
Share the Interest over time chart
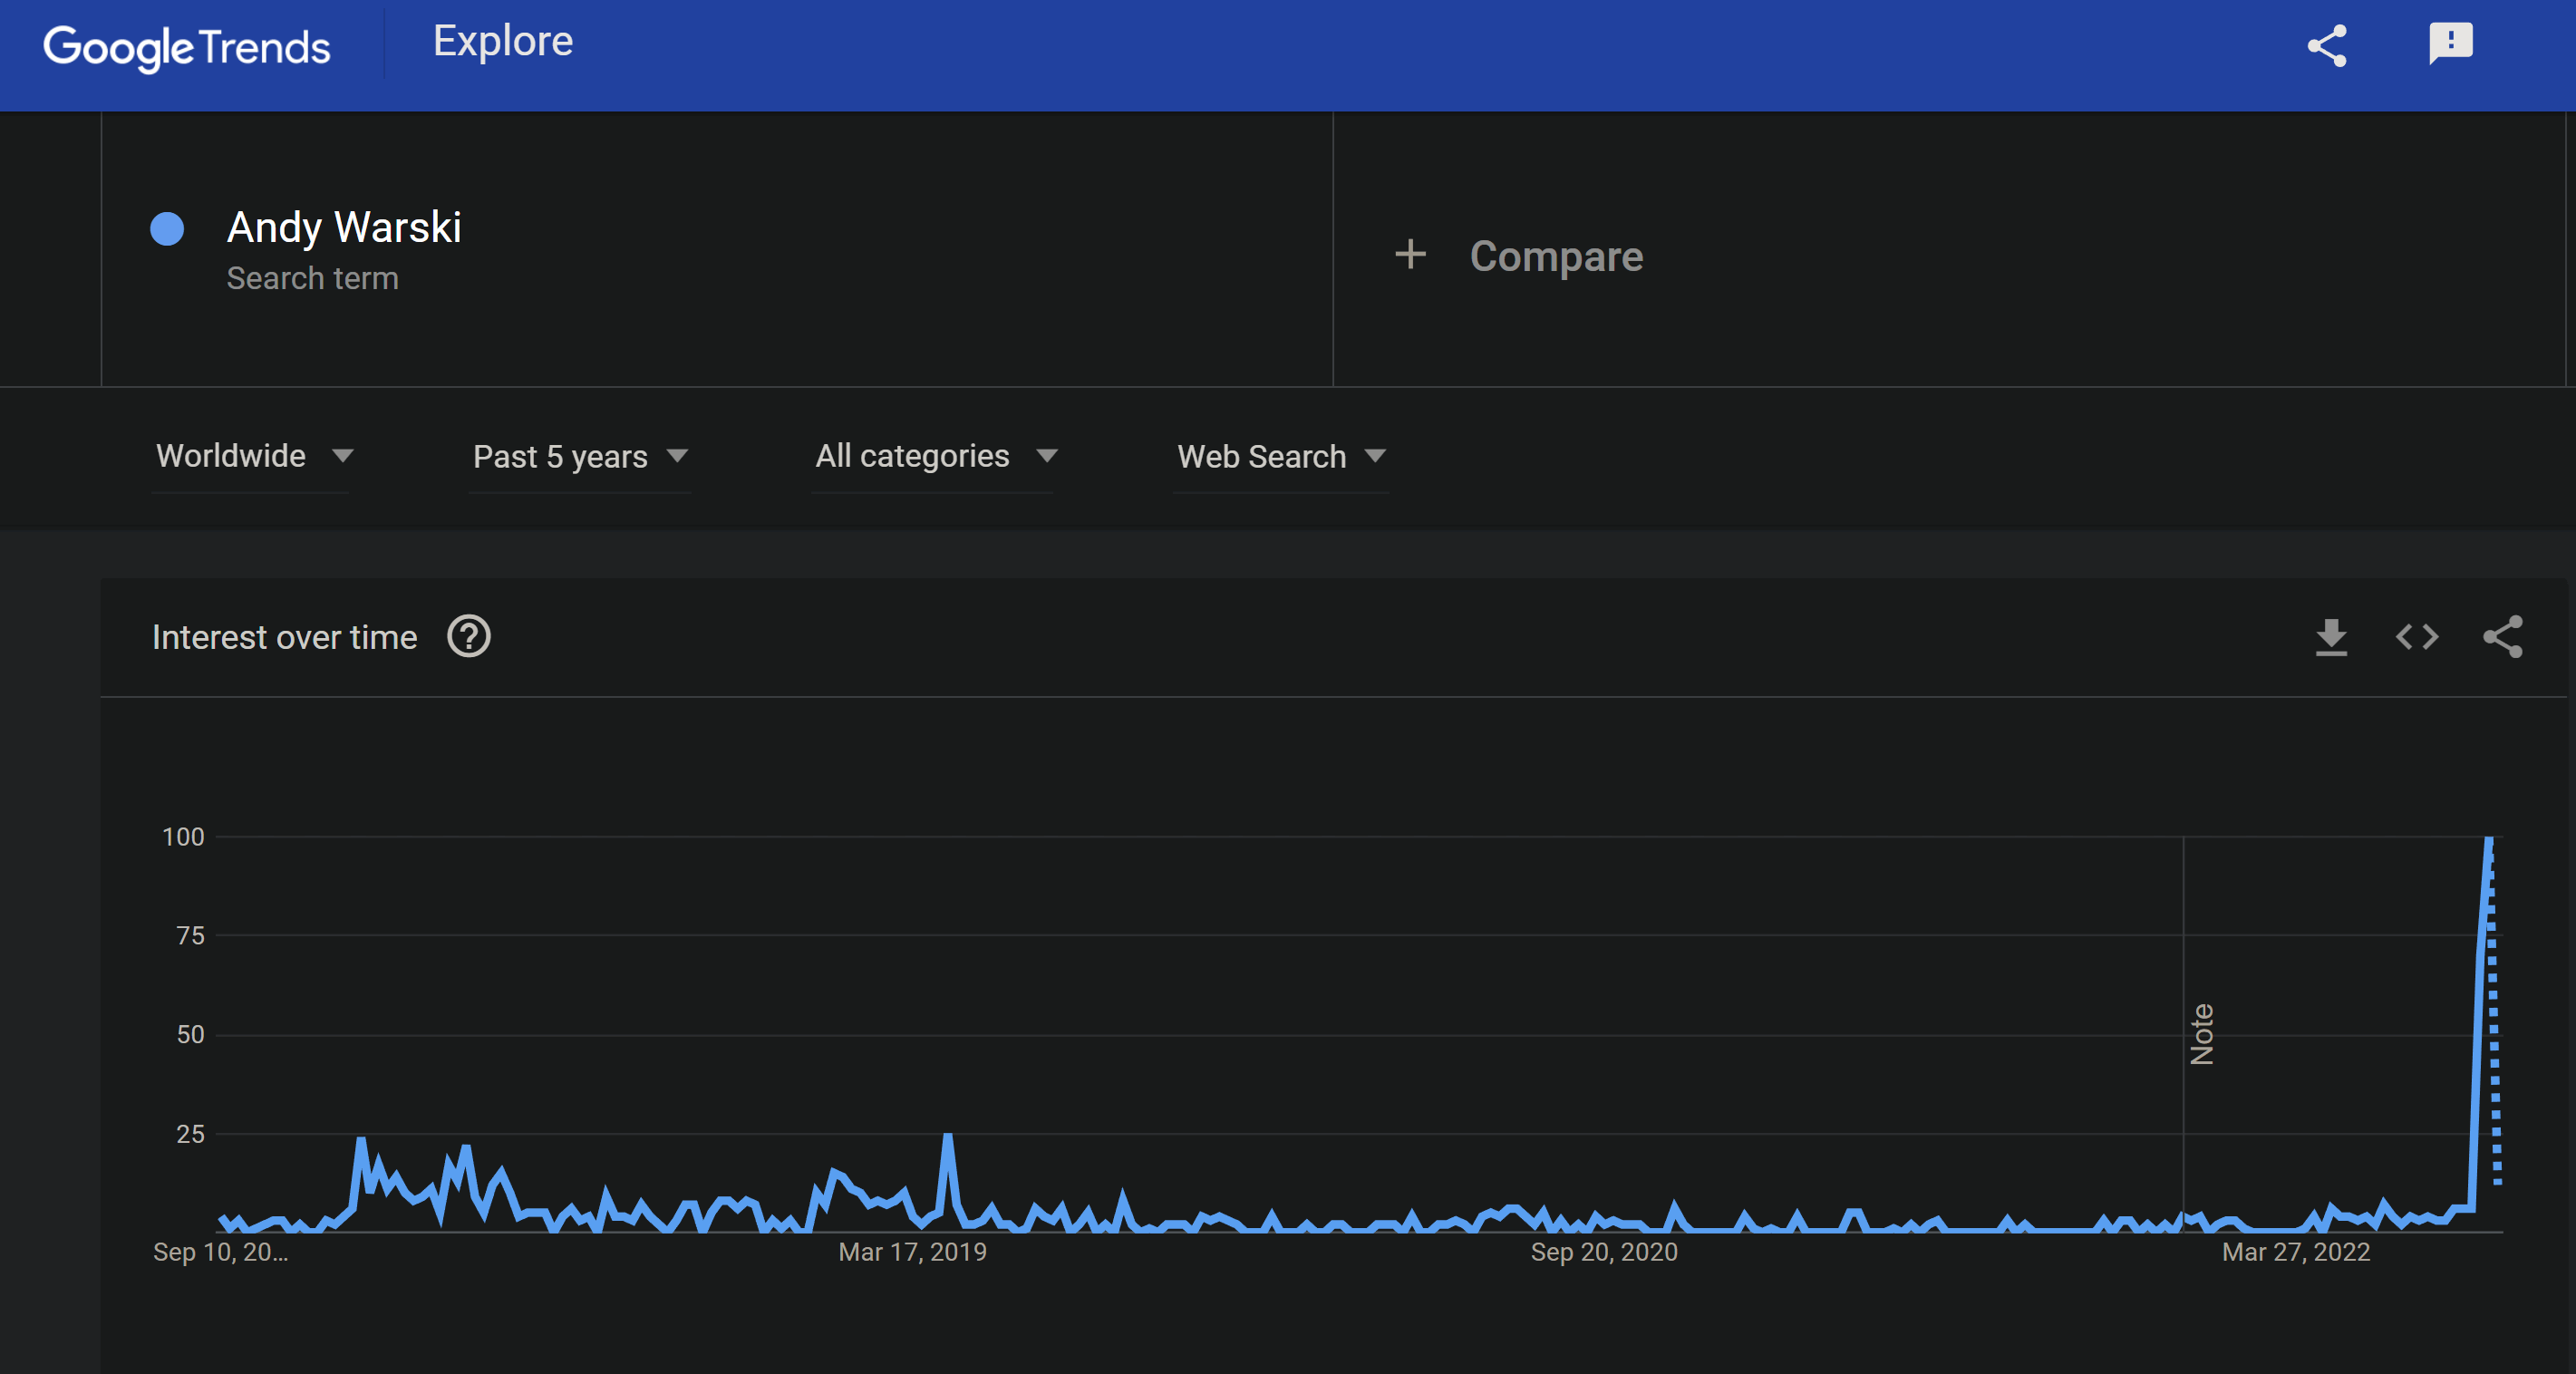tap(2502, 637)
